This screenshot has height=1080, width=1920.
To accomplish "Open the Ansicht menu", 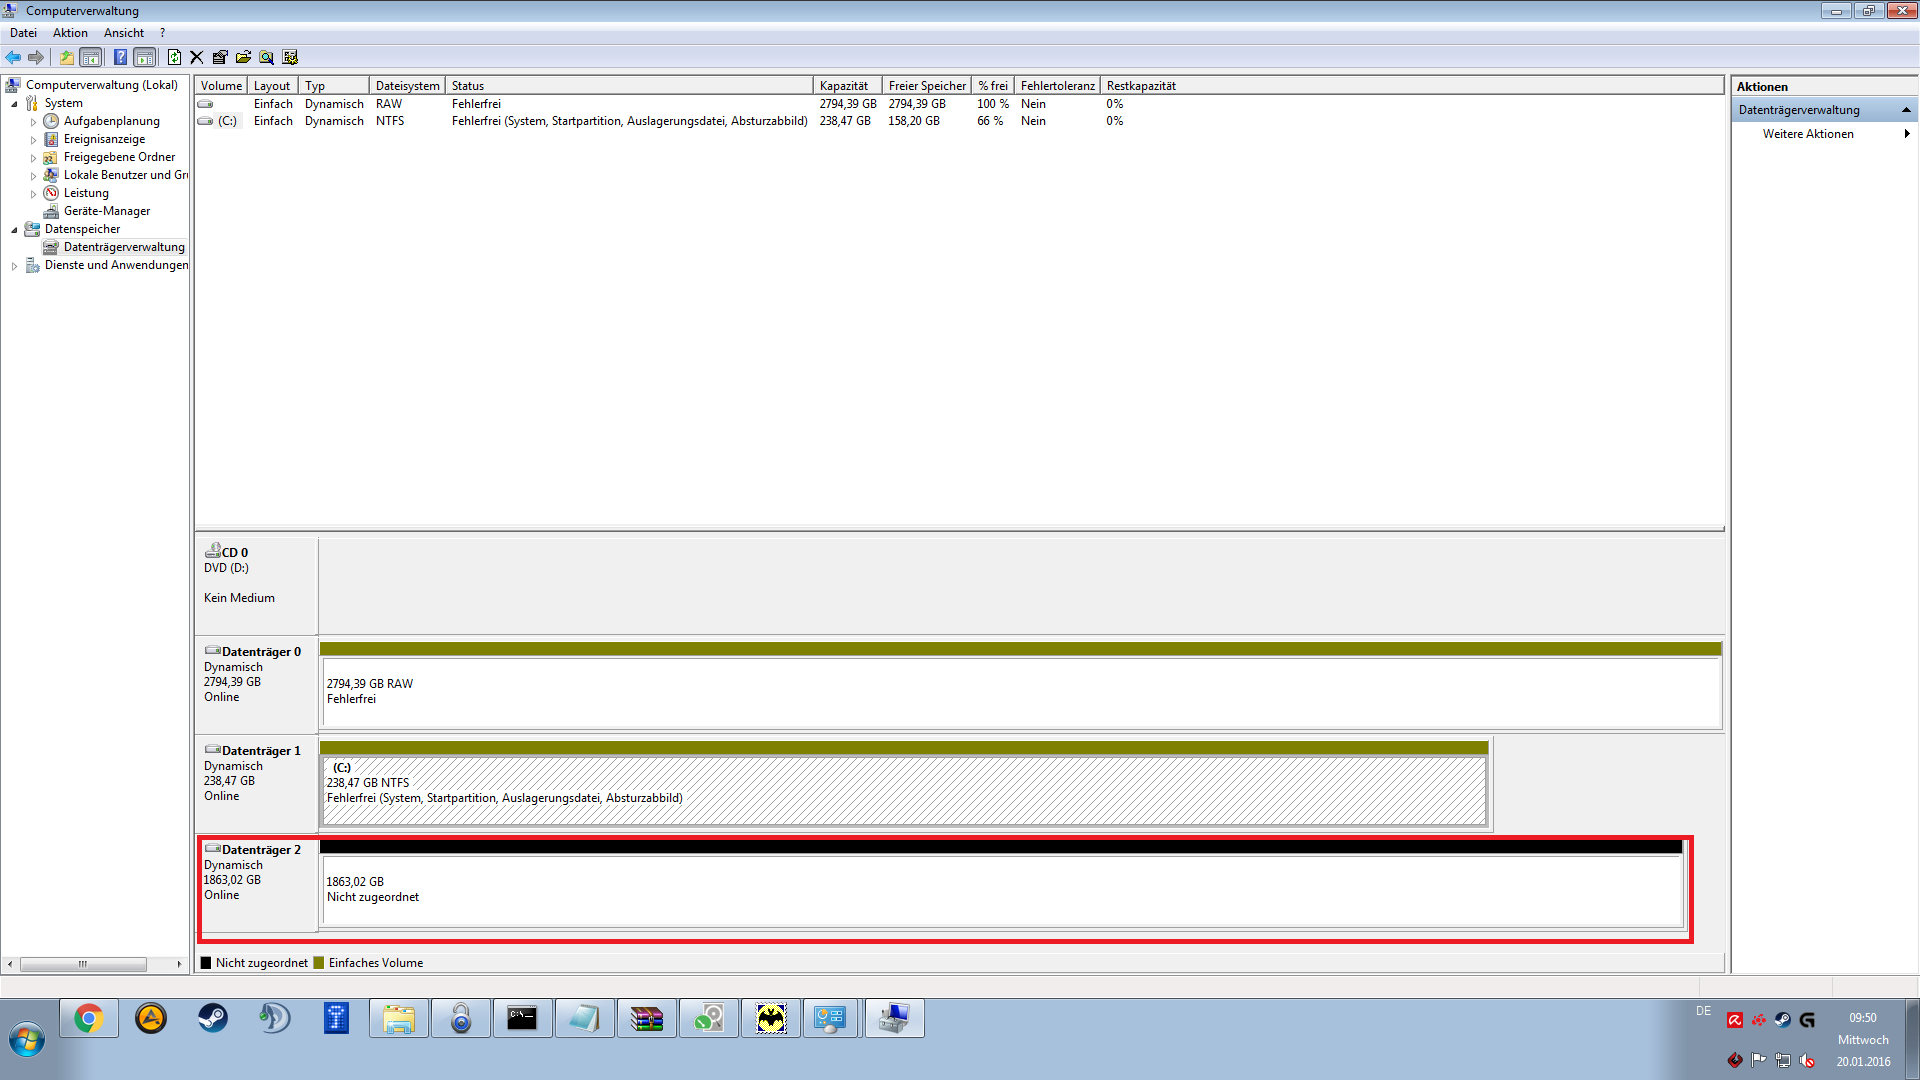I will point(123,33).
